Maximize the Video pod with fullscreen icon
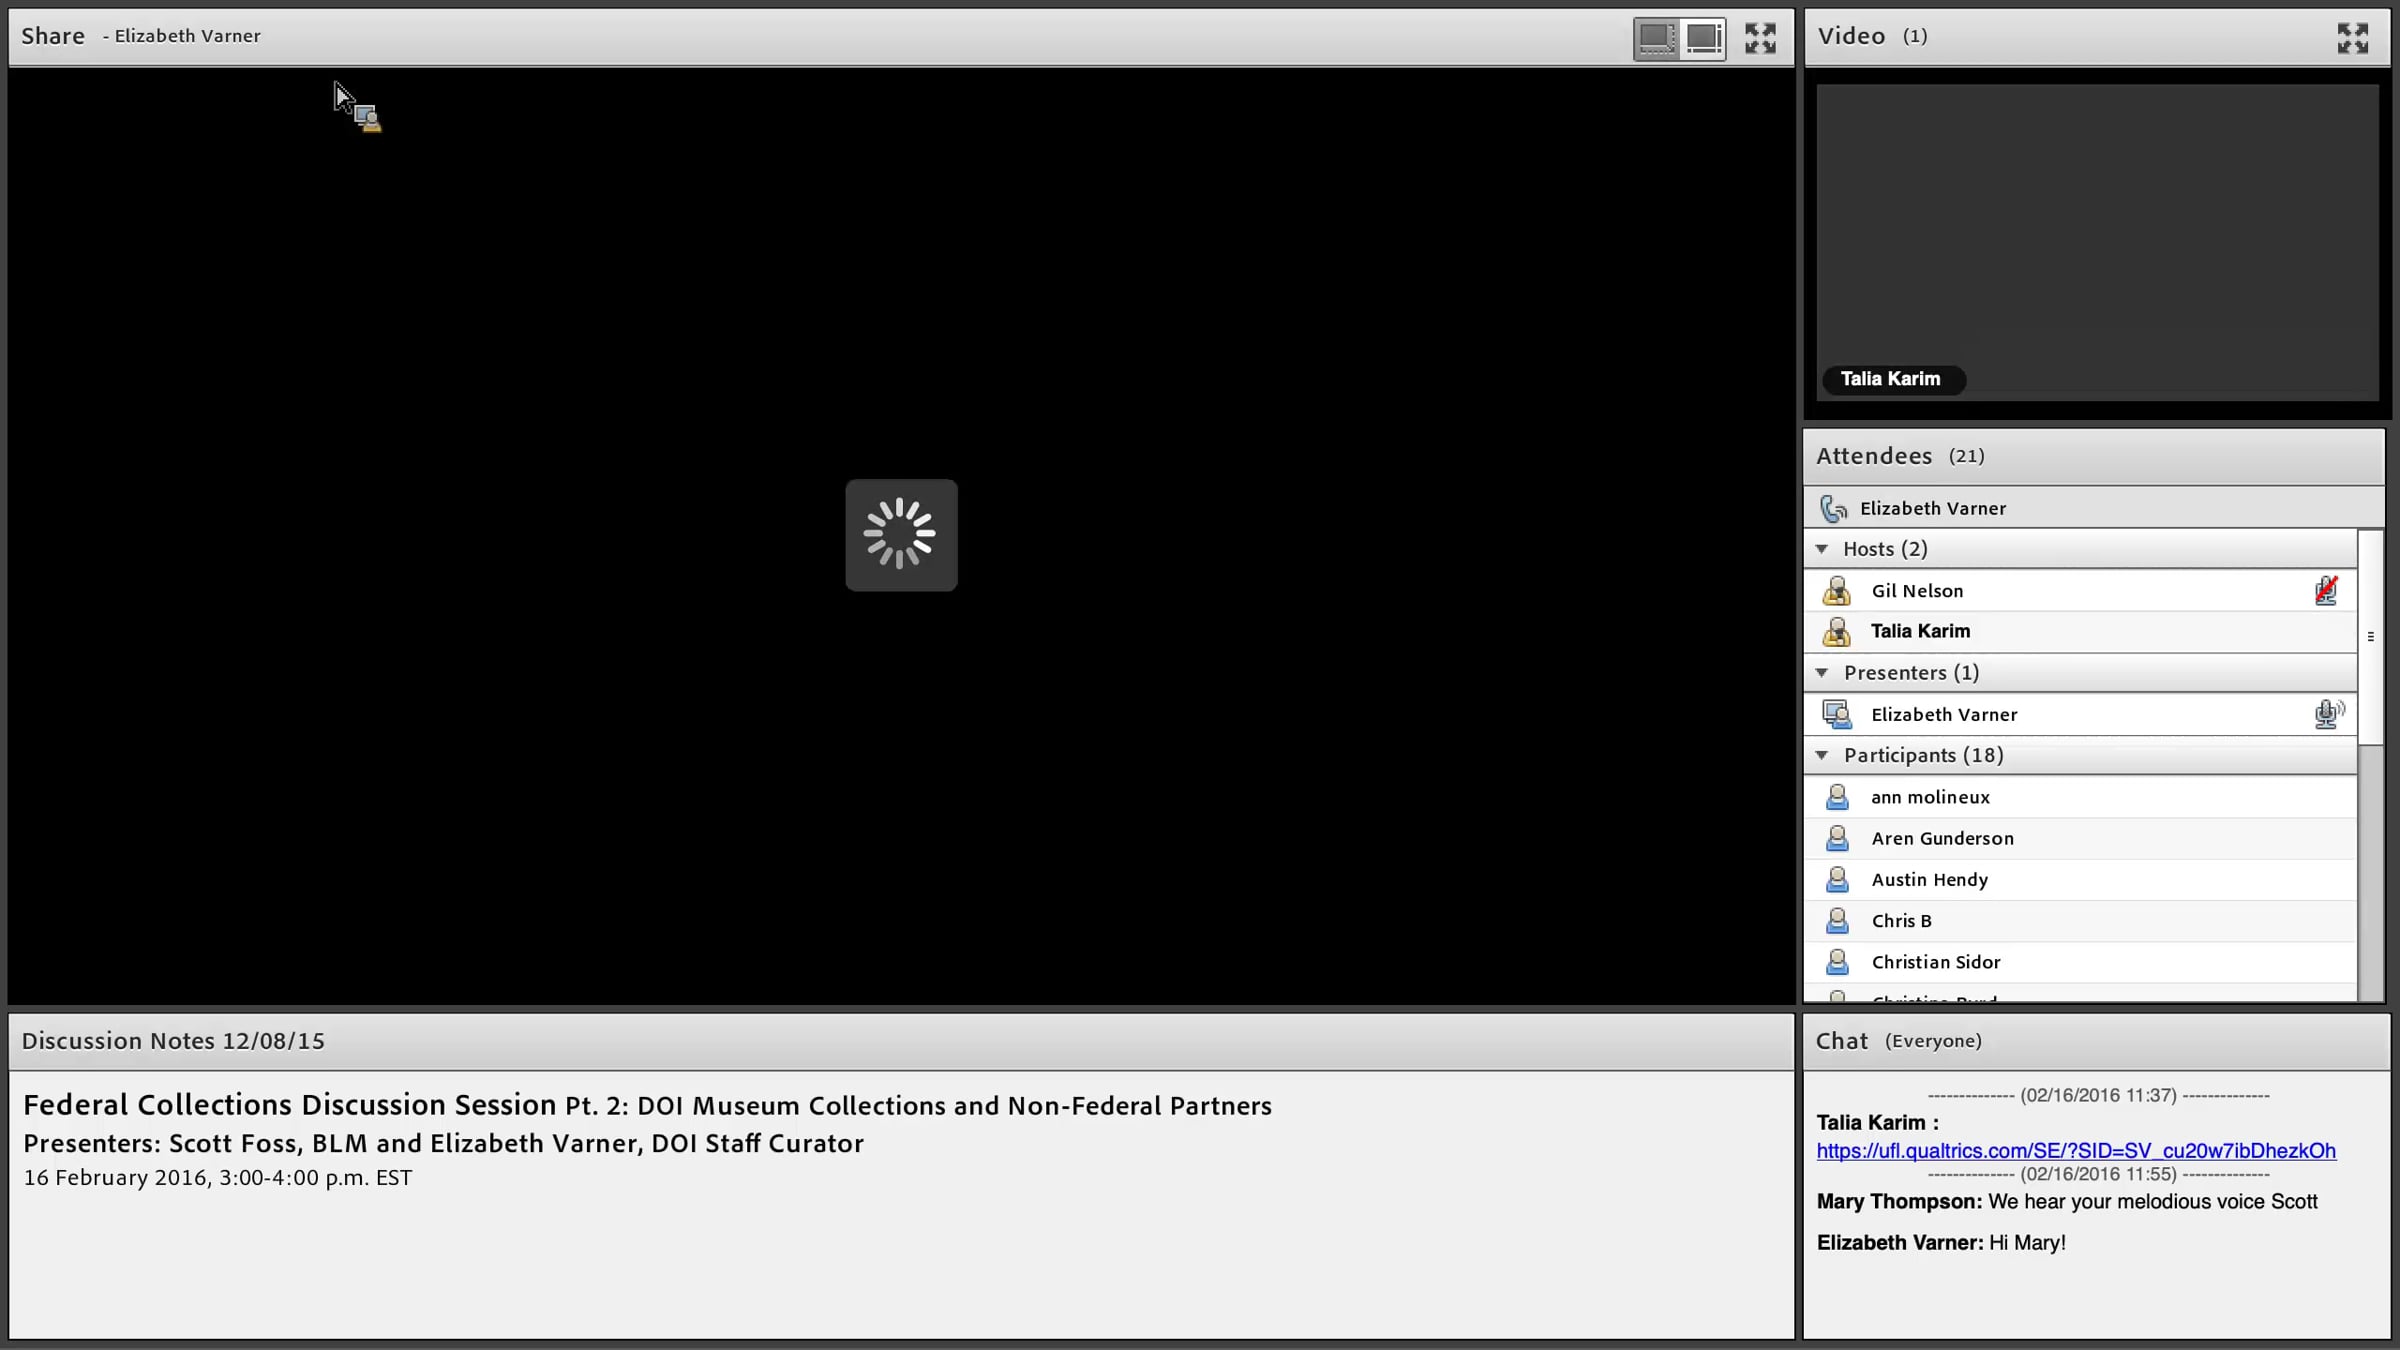 (2352, 38)
